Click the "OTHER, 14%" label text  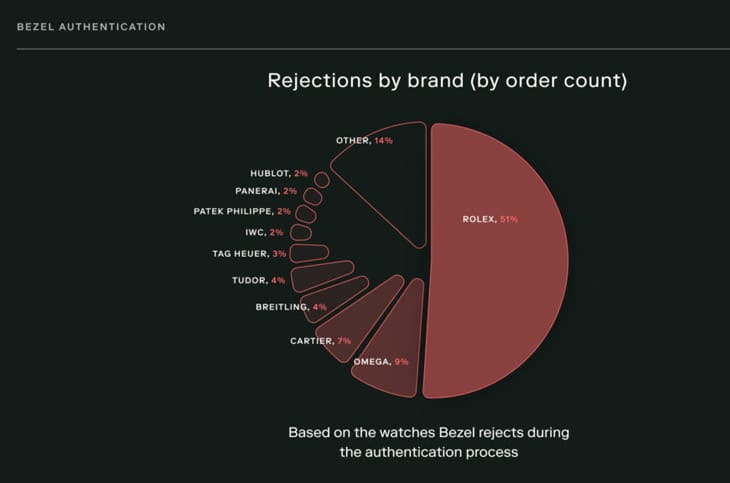coord(364,141)
